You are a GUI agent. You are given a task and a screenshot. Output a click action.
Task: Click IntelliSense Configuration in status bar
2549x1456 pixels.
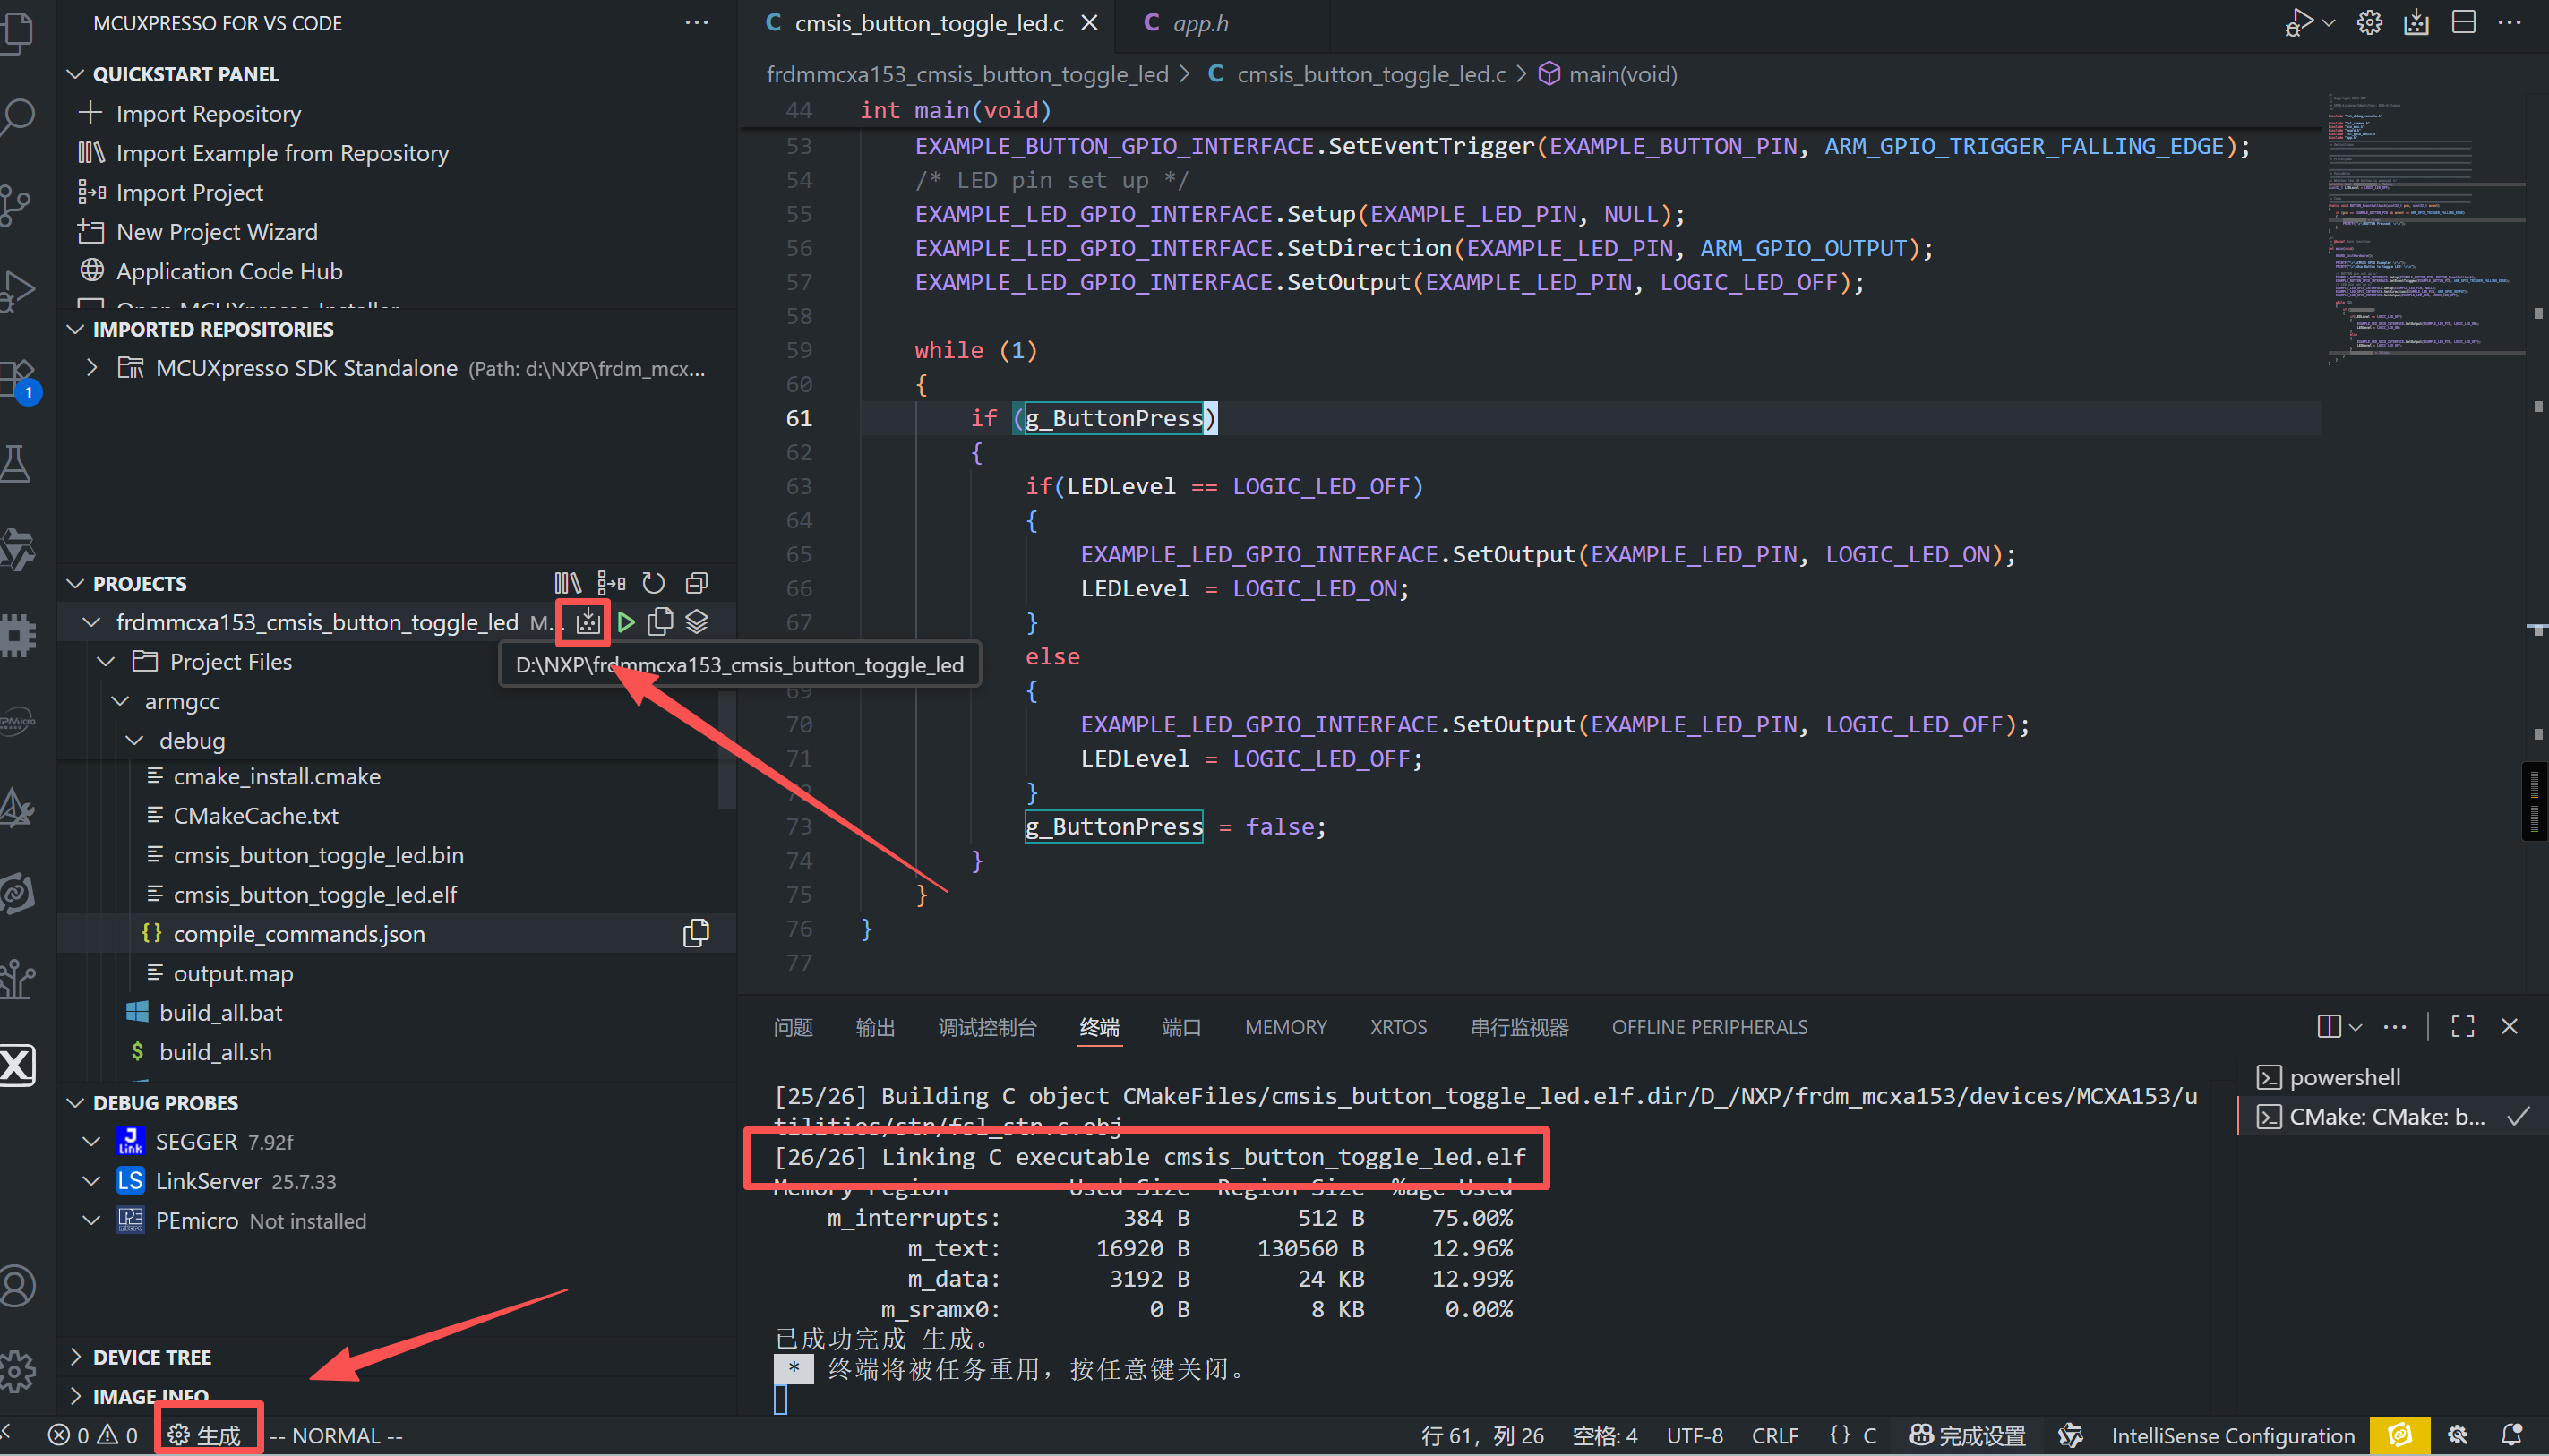(x=2233, y=1435)
